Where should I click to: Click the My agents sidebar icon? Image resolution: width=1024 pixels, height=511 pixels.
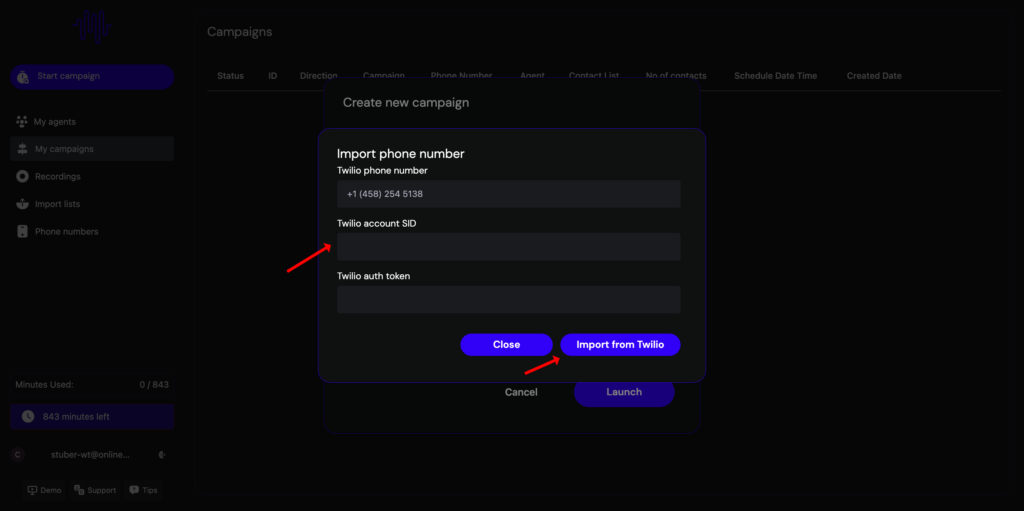22,122
